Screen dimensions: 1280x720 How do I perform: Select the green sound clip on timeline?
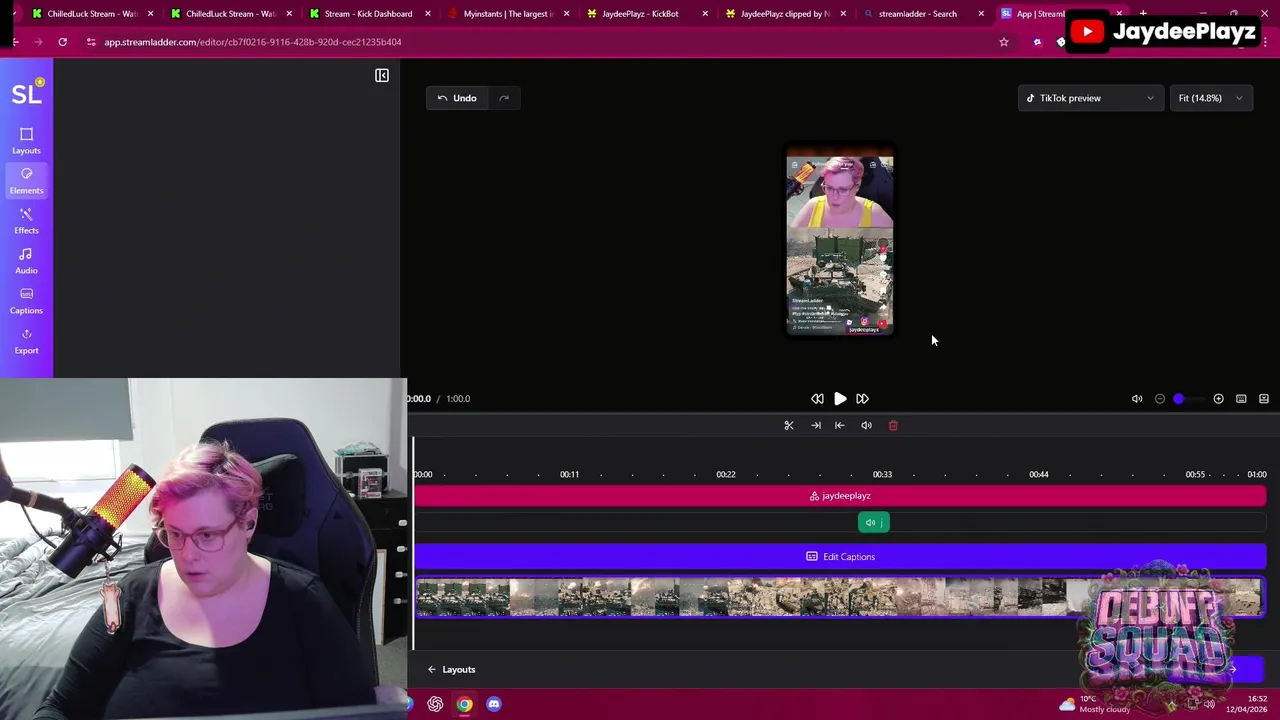tap(873, 523)
